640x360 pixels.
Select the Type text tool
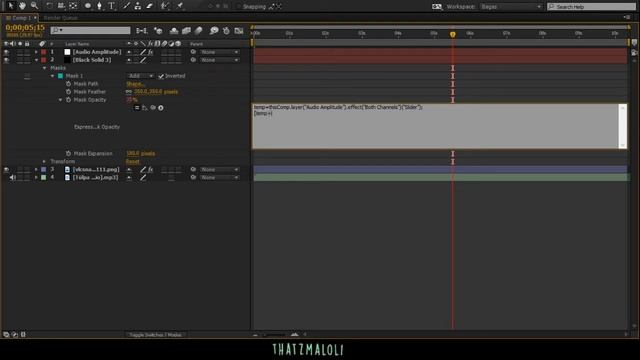[x=111, y=6]
